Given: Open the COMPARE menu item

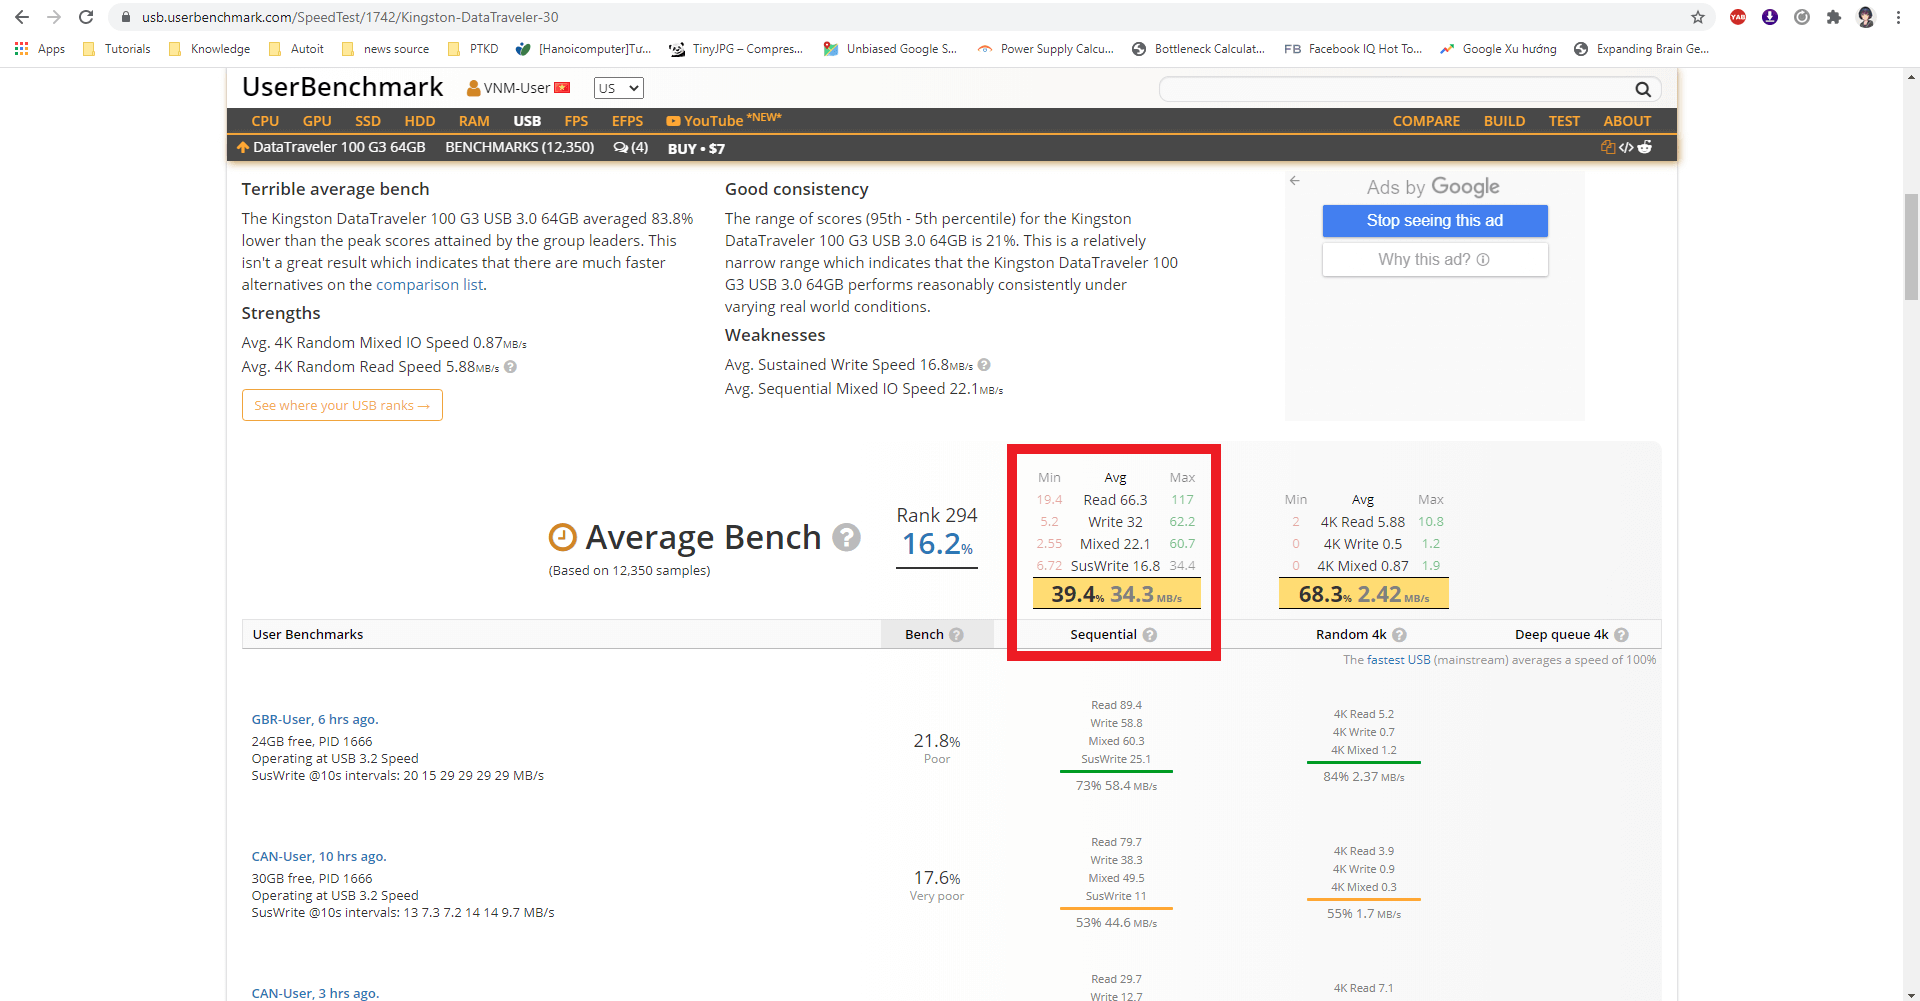Looking at the screenshot, I should [x=1426, y=121].
